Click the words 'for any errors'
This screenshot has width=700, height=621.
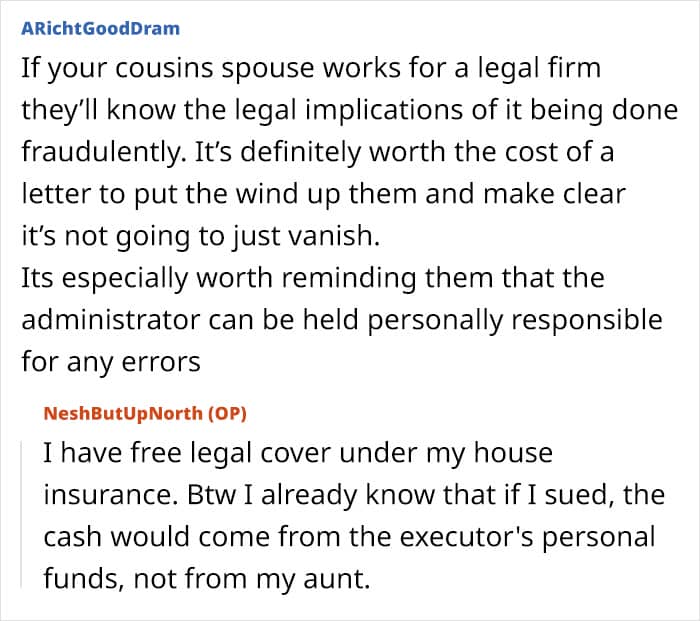tap(111, 362)
